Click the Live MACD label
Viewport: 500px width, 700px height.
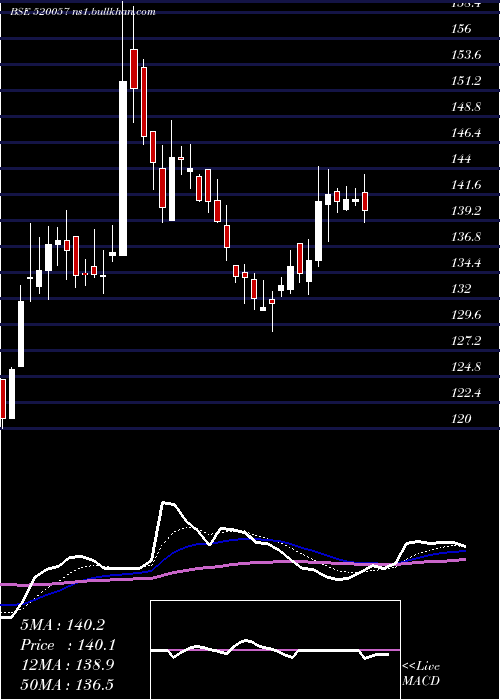click(421, 673)
